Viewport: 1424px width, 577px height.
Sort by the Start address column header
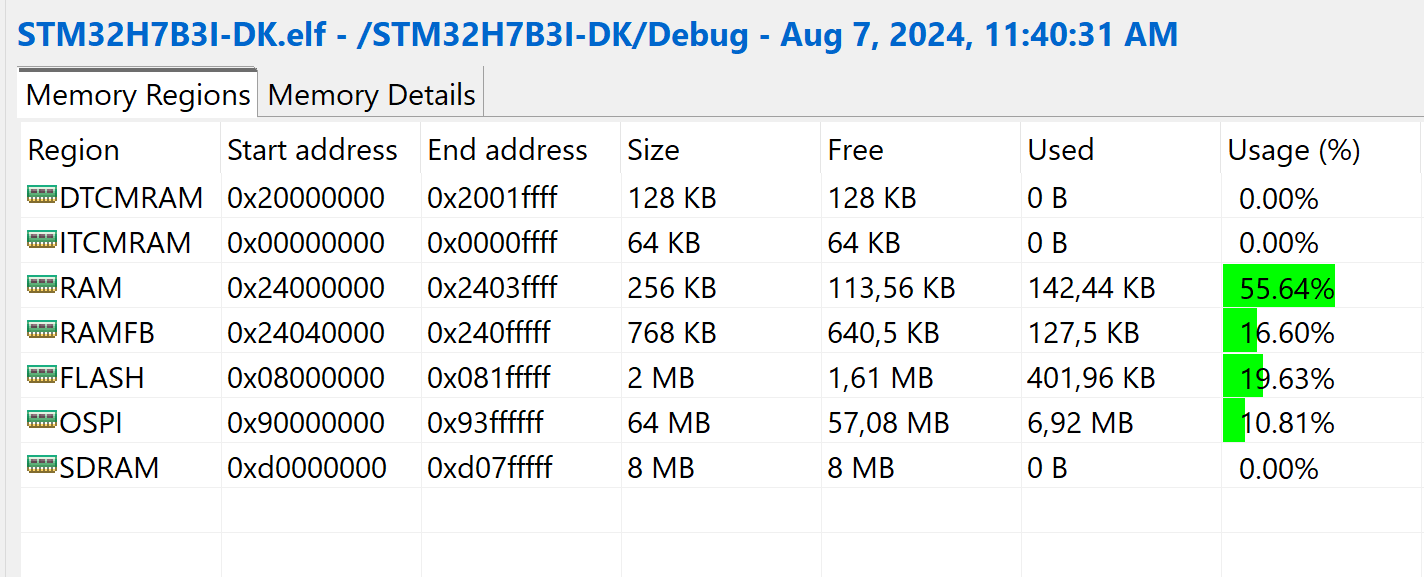(x=312, y=150)
